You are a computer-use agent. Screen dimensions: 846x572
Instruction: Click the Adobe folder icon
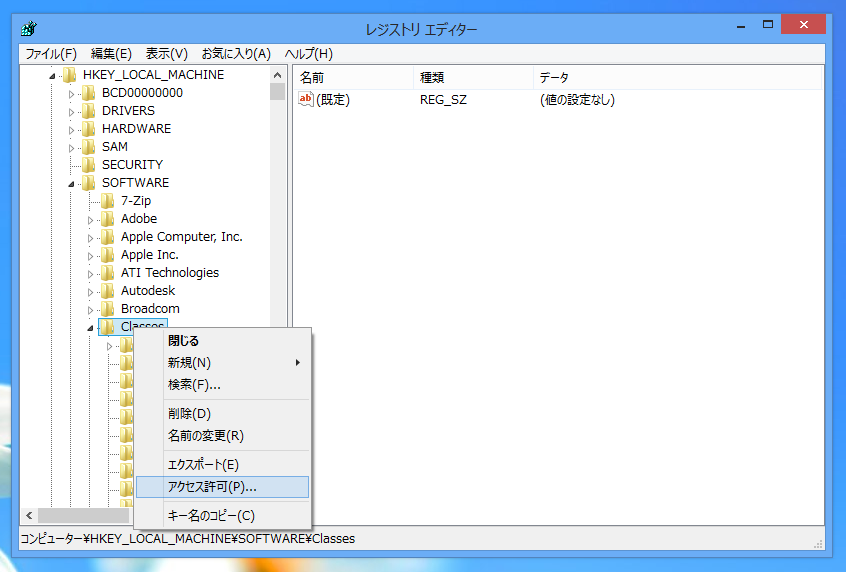(107, 219)
